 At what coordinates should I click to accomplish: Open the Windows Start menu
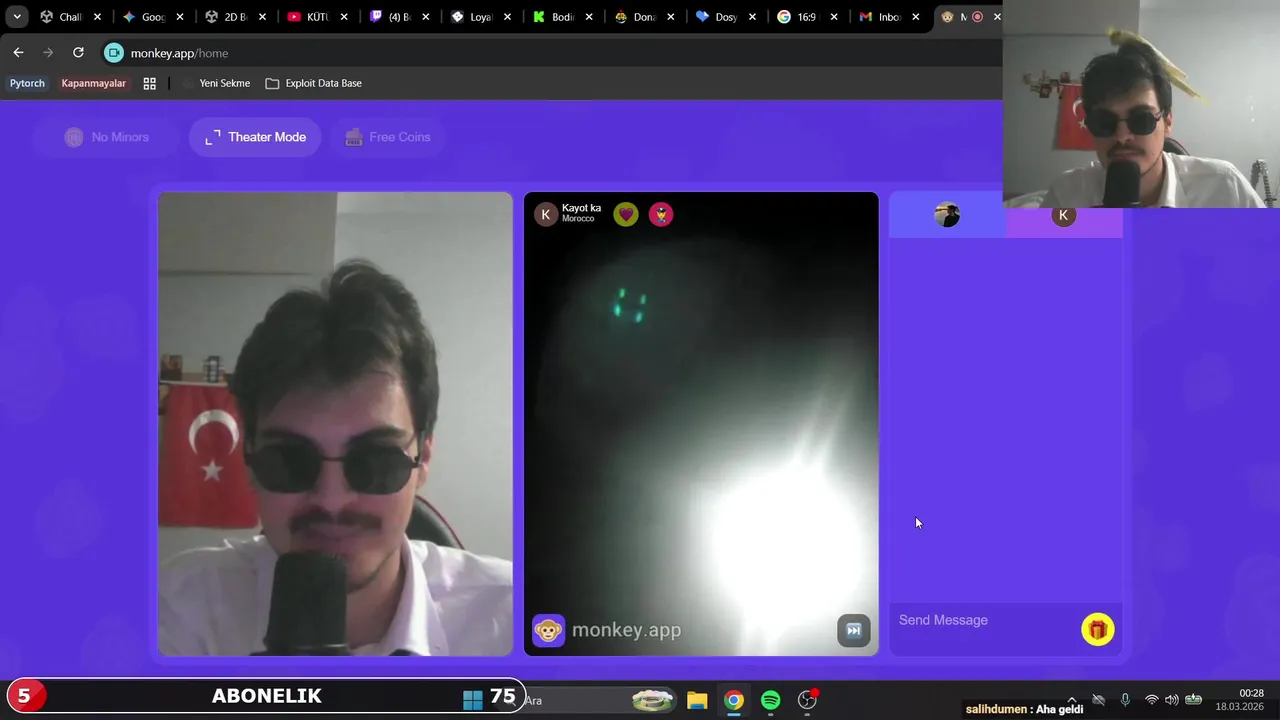tap(473, 699)
